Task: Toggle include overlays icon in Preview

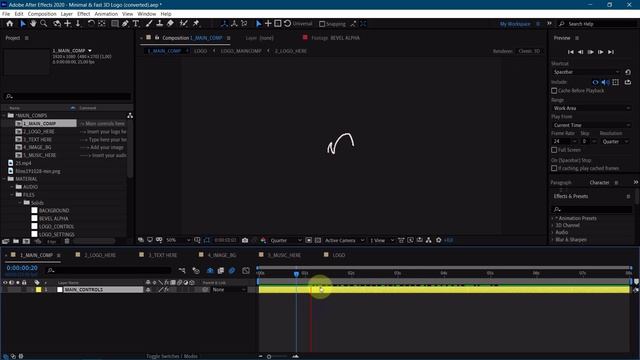Action: (x=616, y=82)
